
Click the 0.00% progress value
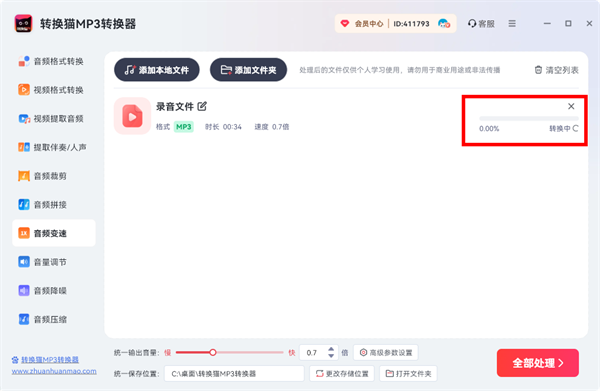coord(489,129)
